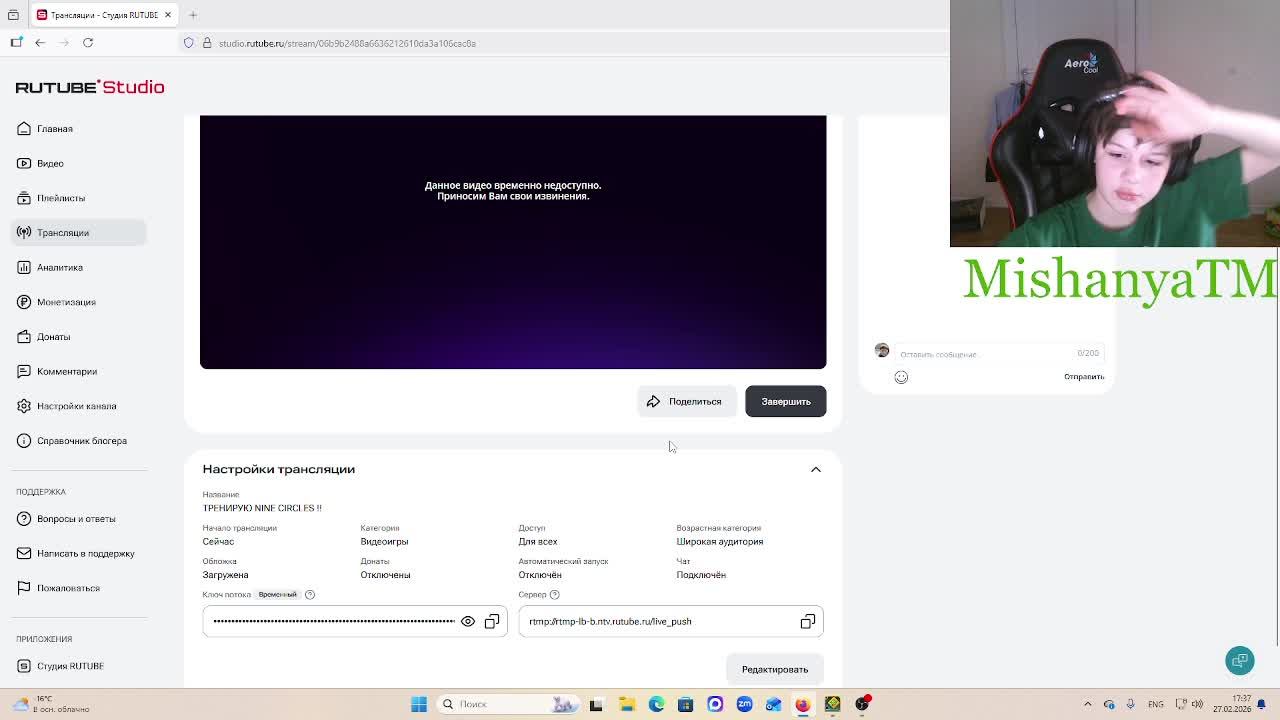Click the unavailable video player area
Screen dimensions: 1280x720
(513, 242)
